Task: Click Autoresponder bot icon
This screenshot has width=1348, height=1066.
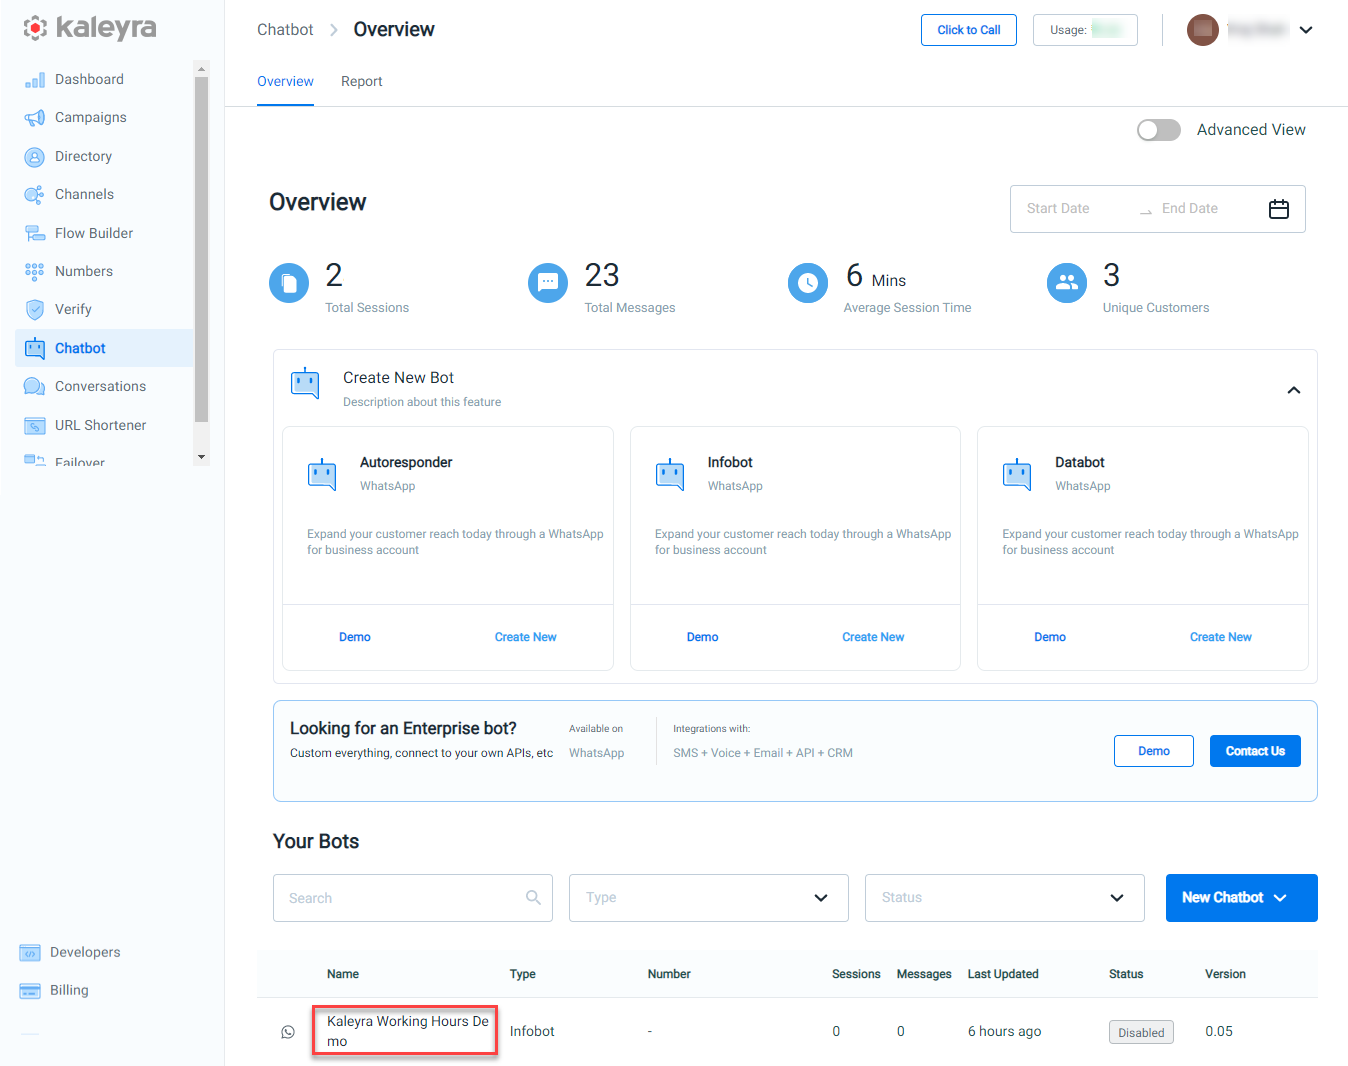Action: pyautogui.click(x=322, y=474)
